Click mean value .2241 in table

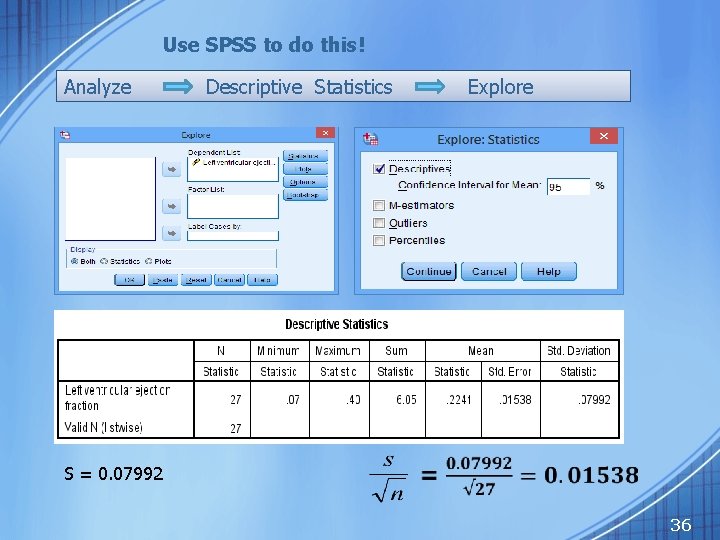(x=459, y=399)
